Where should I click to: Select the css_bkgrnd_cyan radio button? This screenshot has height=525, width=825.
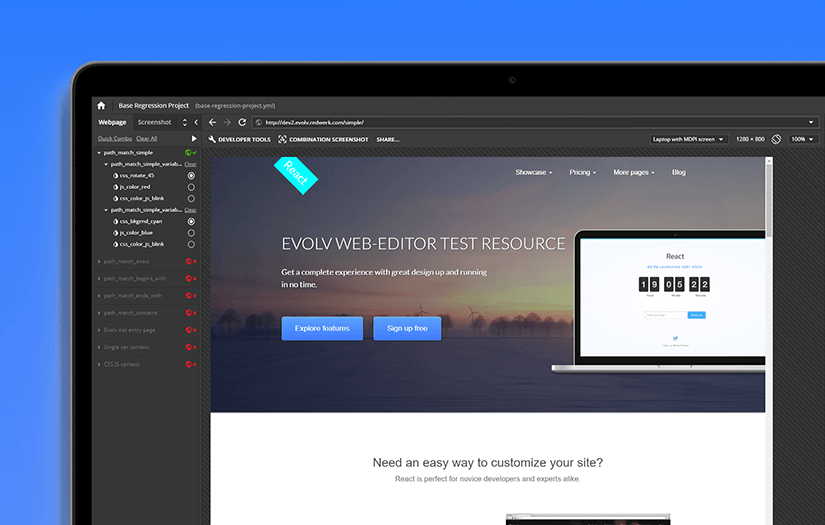click(x=191, y=221)
